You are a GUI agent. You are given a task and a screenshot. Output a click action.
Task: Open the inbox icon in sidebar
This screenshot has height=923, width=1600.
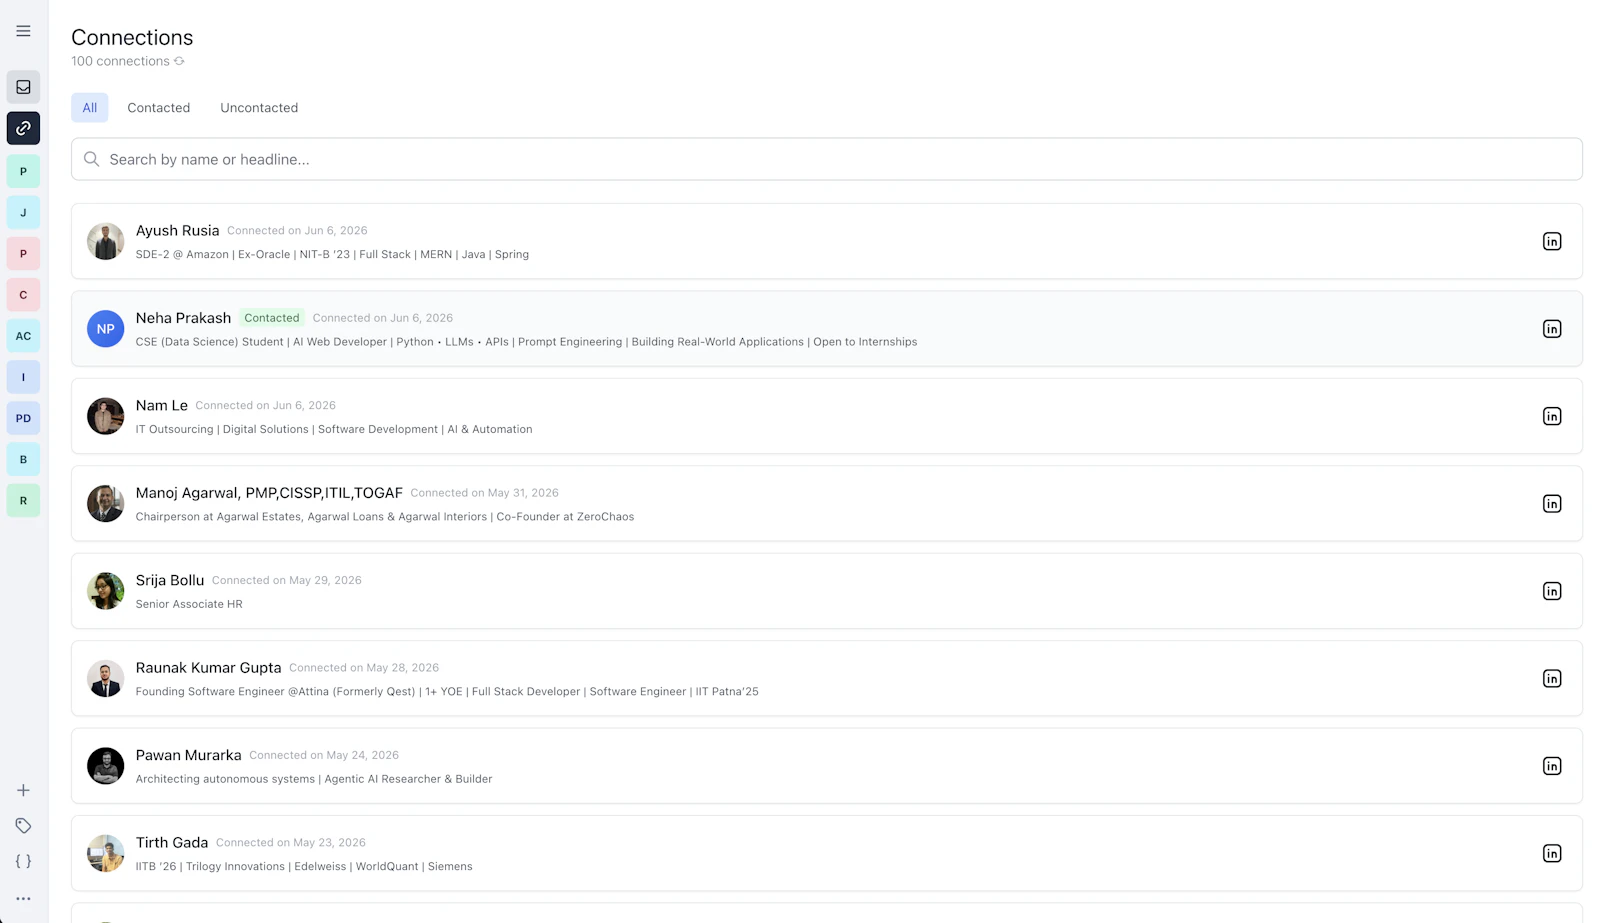(x=23, y=87)
